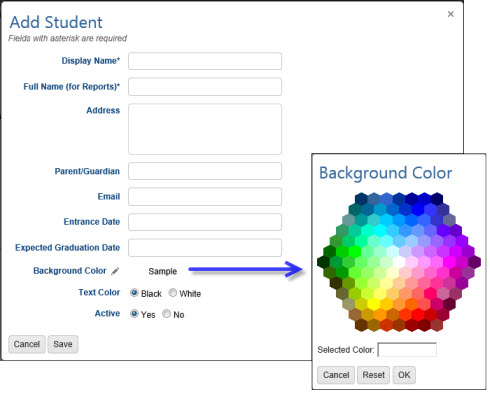This screenshot has height=394, width=490.
Task: Cancel the Background Color picker
Action: (336, 375)
